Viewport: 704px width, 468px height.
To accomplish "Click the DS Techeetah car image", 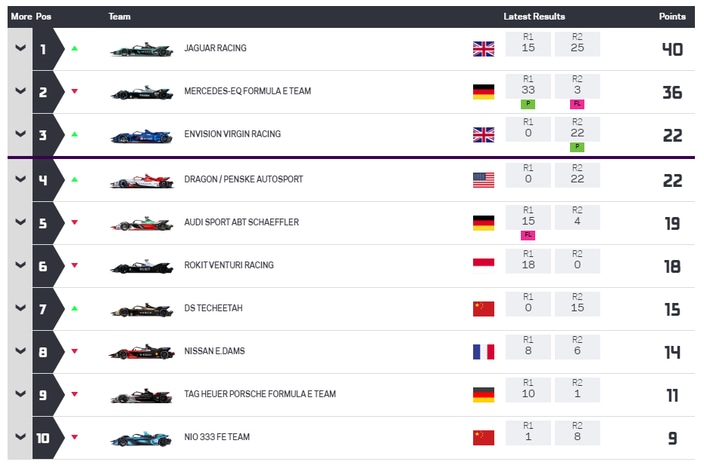I will click(x=141, y=309).
